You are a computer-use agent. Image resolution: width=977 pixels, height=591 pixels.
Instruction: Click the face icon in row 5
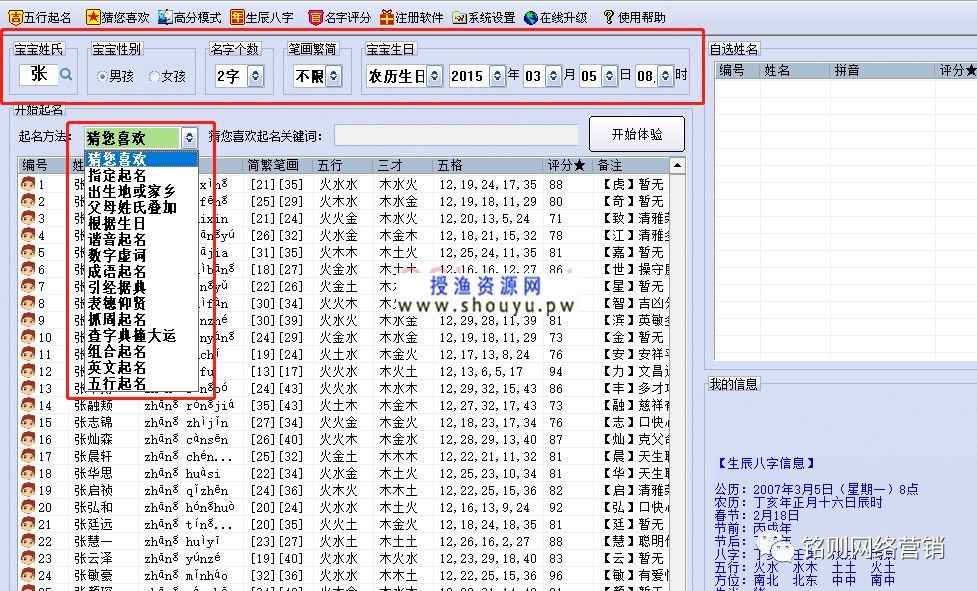[x=27, y=252]
